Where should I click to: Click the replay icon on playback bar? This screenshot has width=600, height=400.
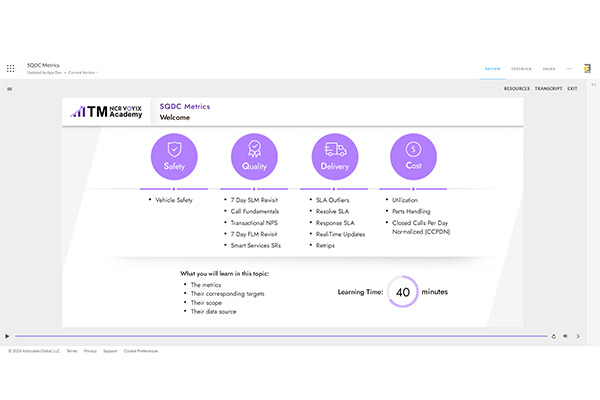554,336
